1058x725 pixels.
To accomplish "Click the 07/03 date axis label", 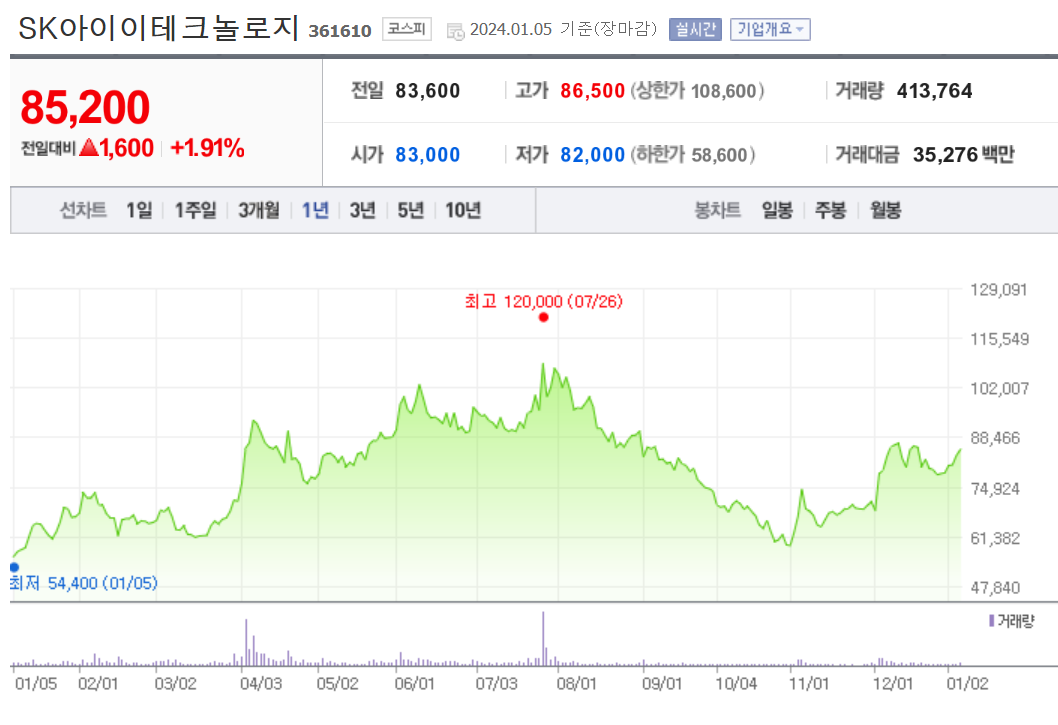I will tap(497, 684).
